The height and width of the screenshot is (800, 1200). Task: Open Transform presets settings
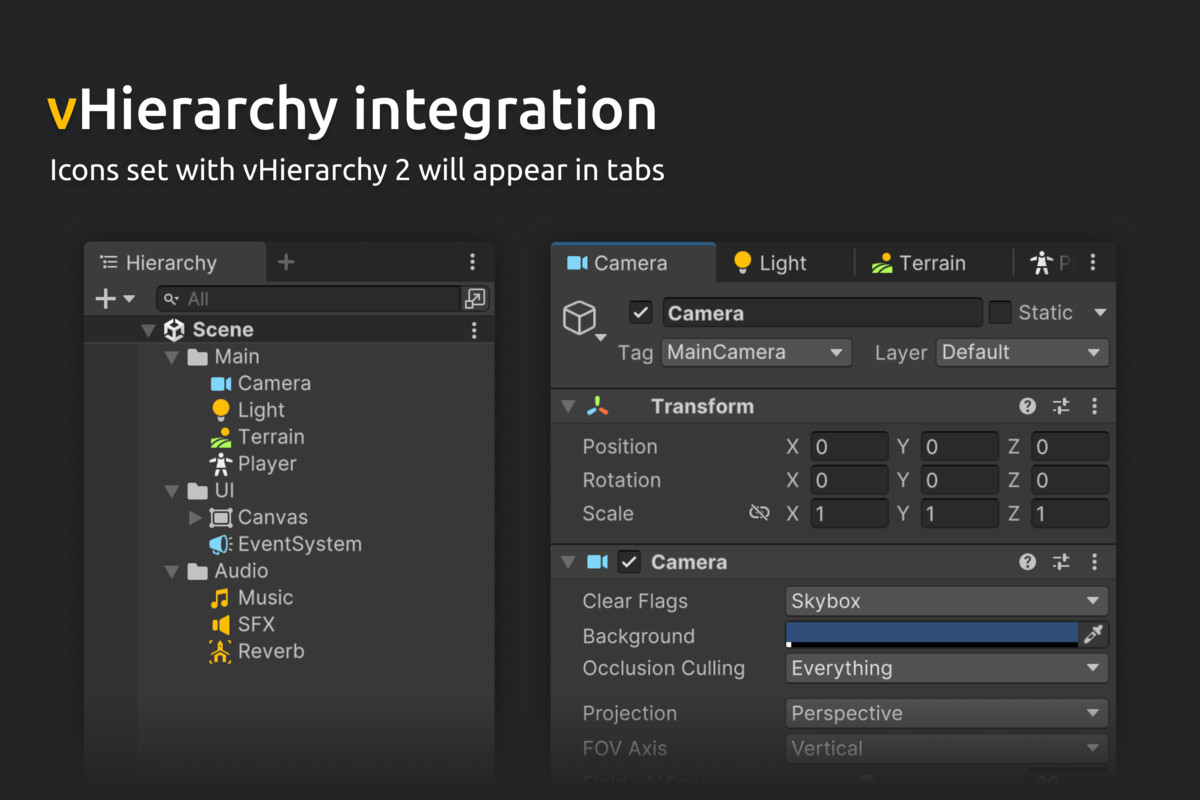tap(1061, 406)
